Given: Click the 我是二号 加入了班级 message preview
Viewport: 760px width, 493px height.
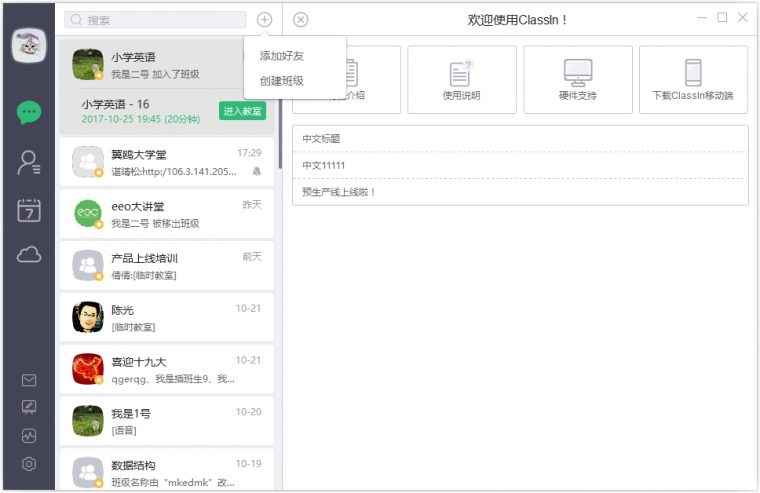Looking at the screenshot, I should 155,74.
